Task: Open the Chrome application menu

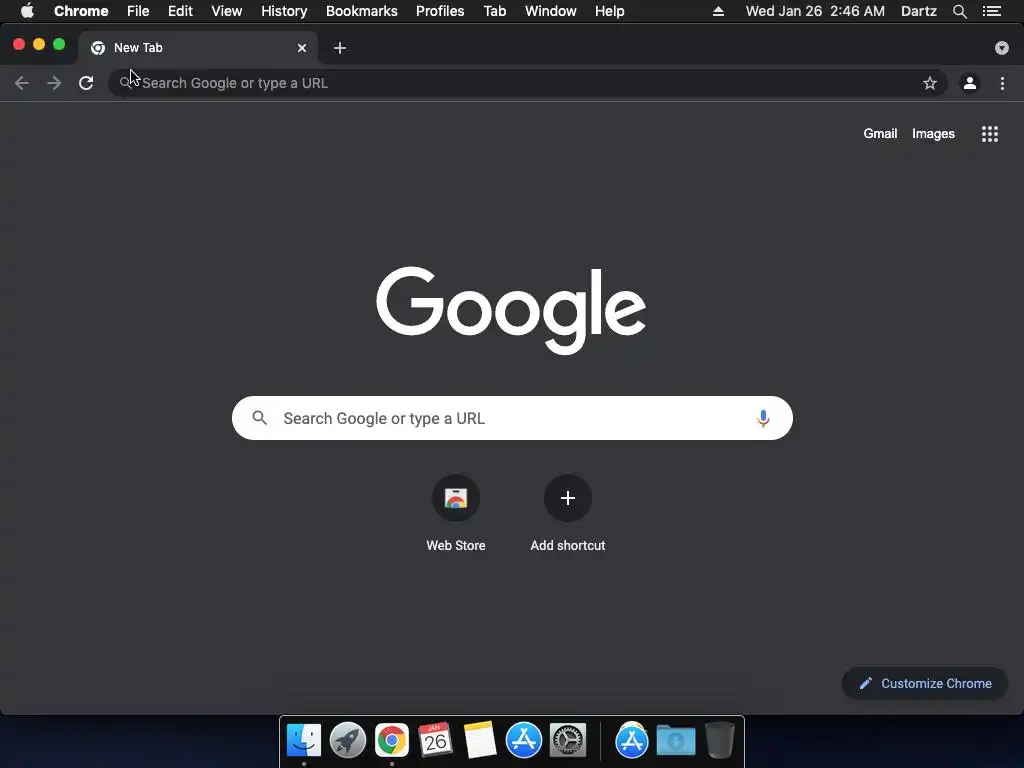Action: pos(81,11)
